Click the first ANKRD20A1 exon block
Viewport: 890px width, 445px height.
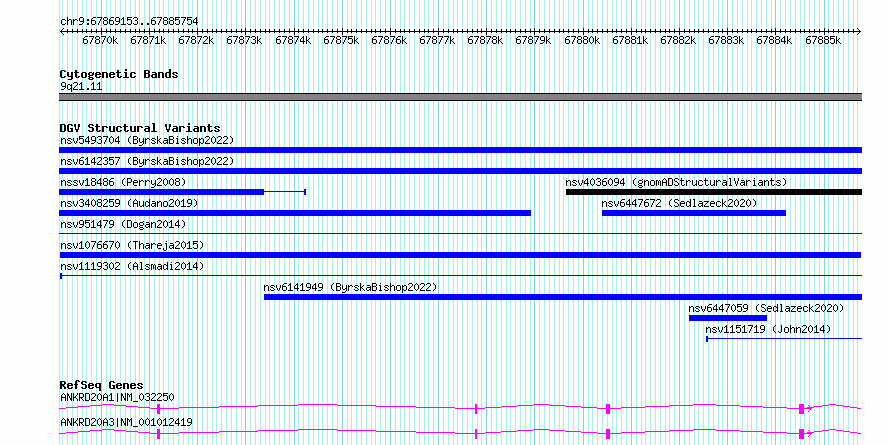158,408
